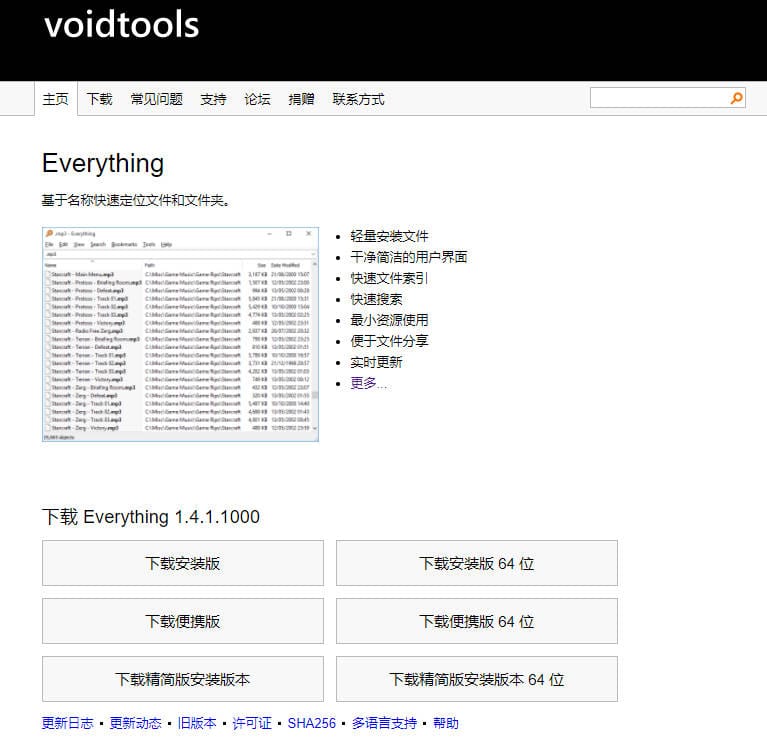Viewport: 767px width, 740px height.
Task: Open the 许可证 link
Action: tap(252, 723)
